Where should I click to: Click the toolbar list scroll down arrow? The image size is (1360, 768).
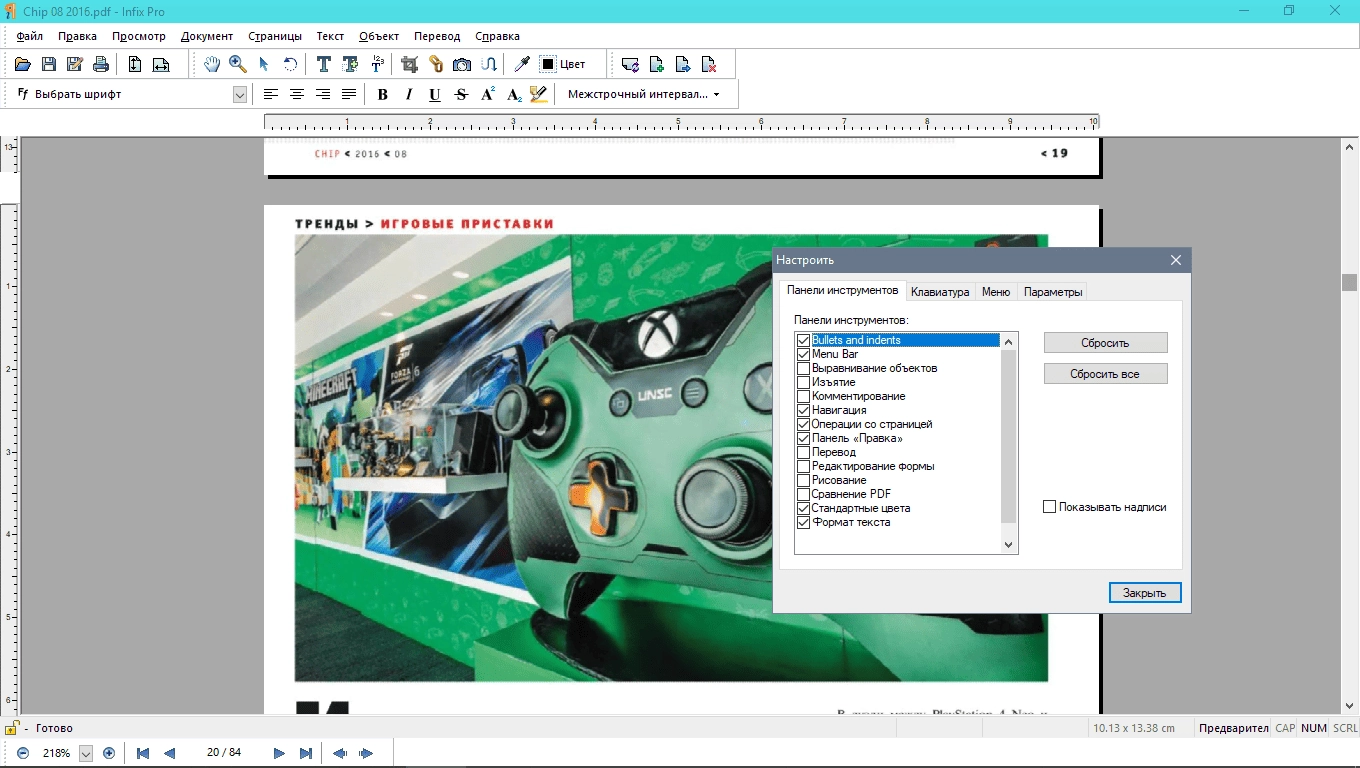tap(1008, 545)
